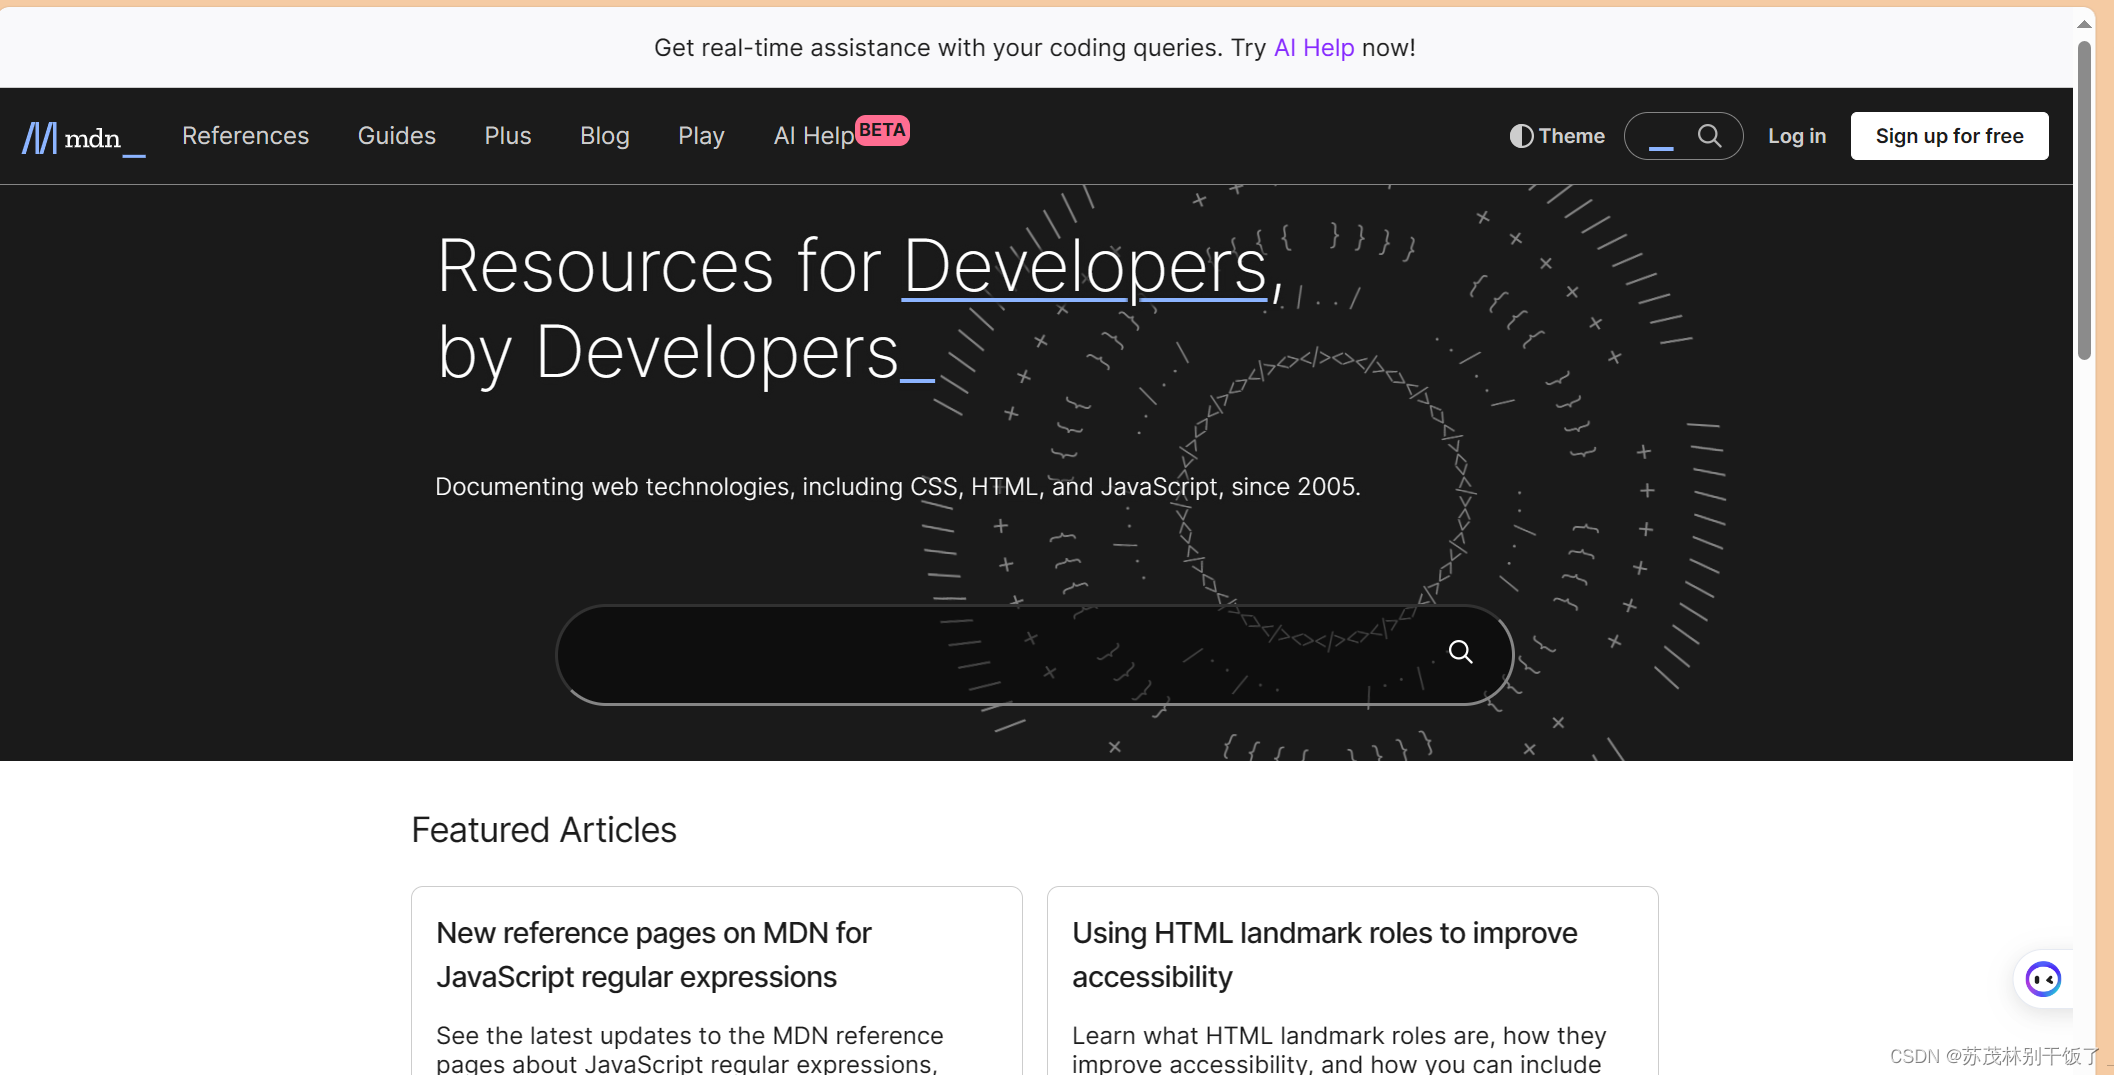This screenshot has height=1075, width=2114.
Task: Open AI Help beta in the navbar
Action: [841, 134]
